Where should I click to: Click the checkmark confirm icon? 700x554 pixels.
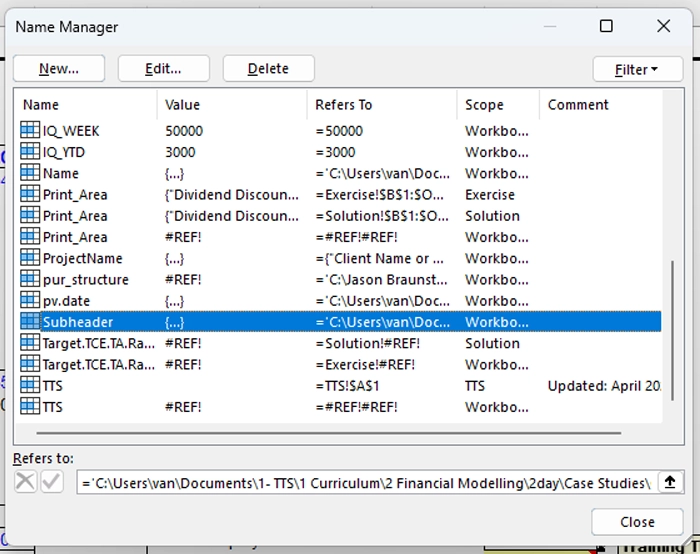pos(52,482)
